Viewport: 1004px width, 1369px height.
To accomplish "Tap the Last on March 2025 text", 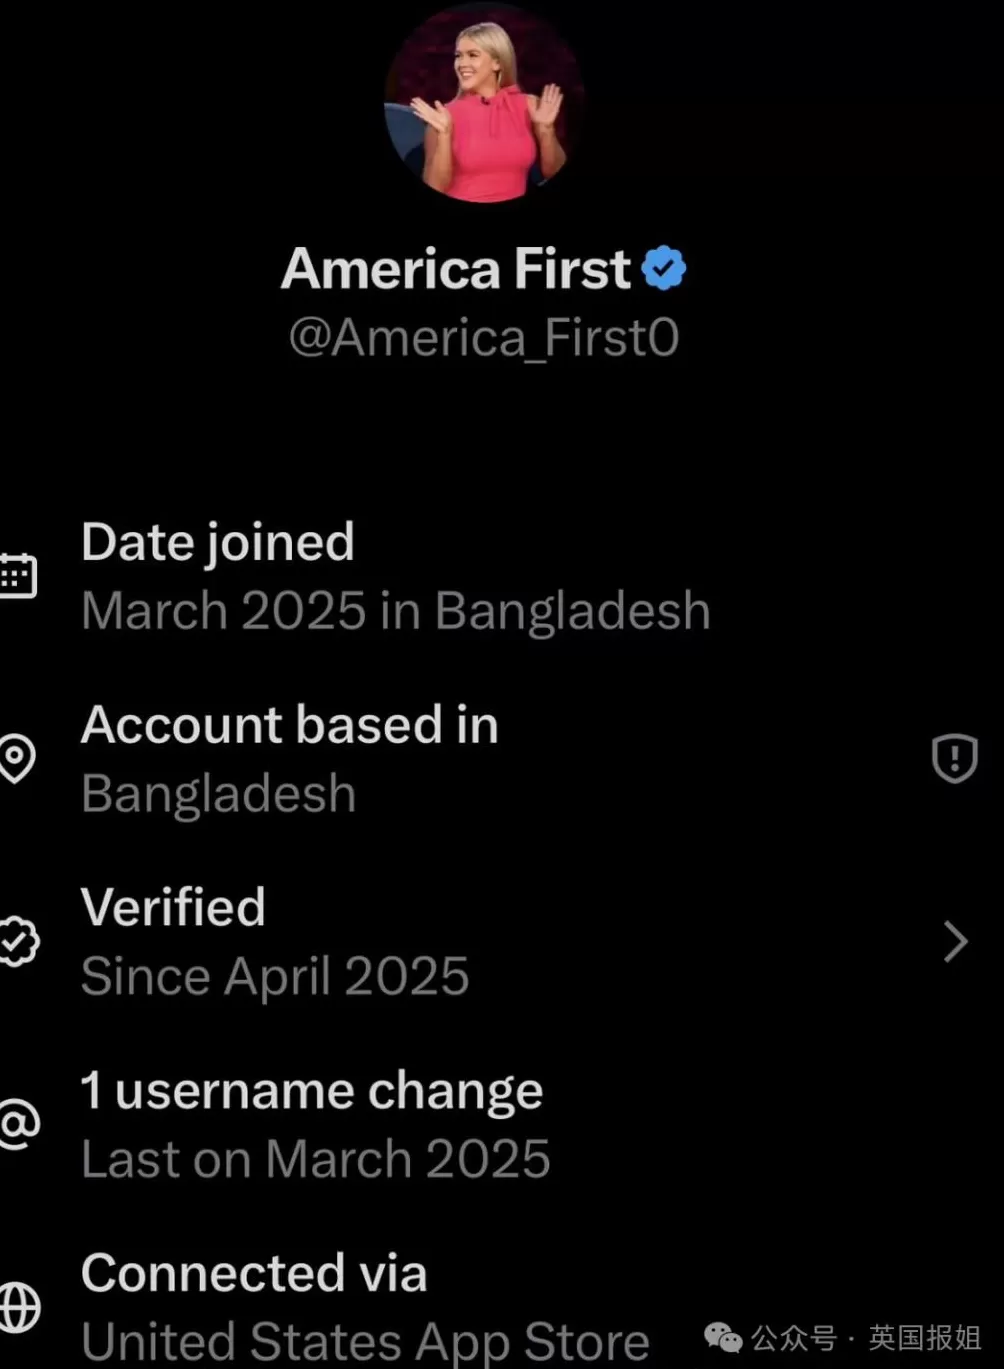I will click(316, 1159).
